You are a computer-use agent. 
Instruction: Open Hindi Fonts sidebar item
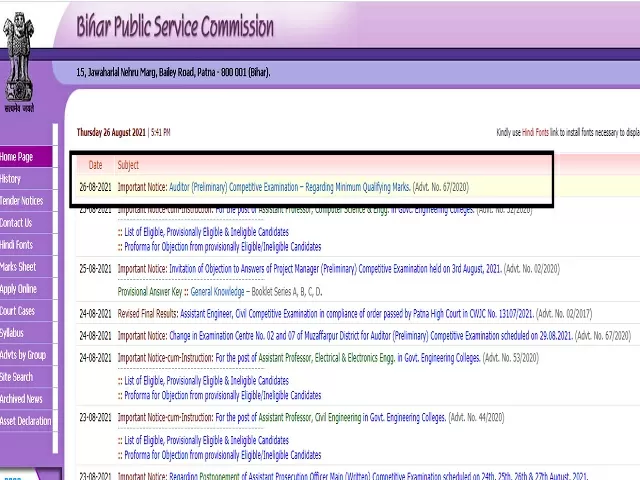tap(17, 245)
